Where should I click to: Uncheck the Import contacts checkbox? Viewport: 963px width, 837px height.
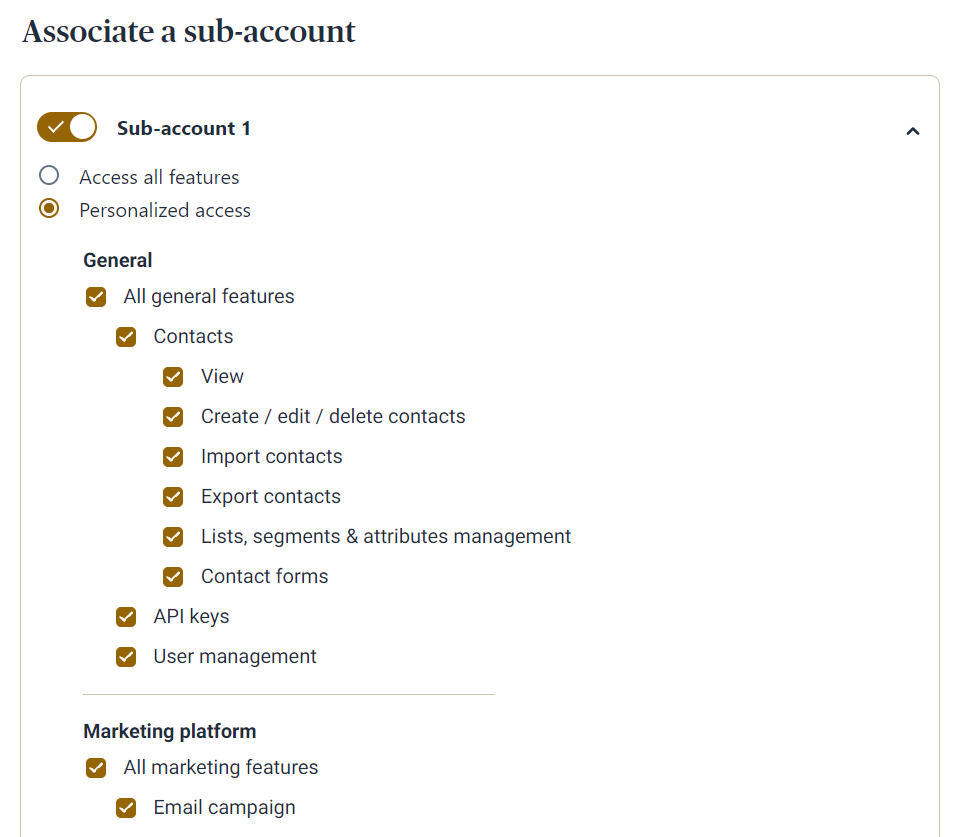point(173,457)
